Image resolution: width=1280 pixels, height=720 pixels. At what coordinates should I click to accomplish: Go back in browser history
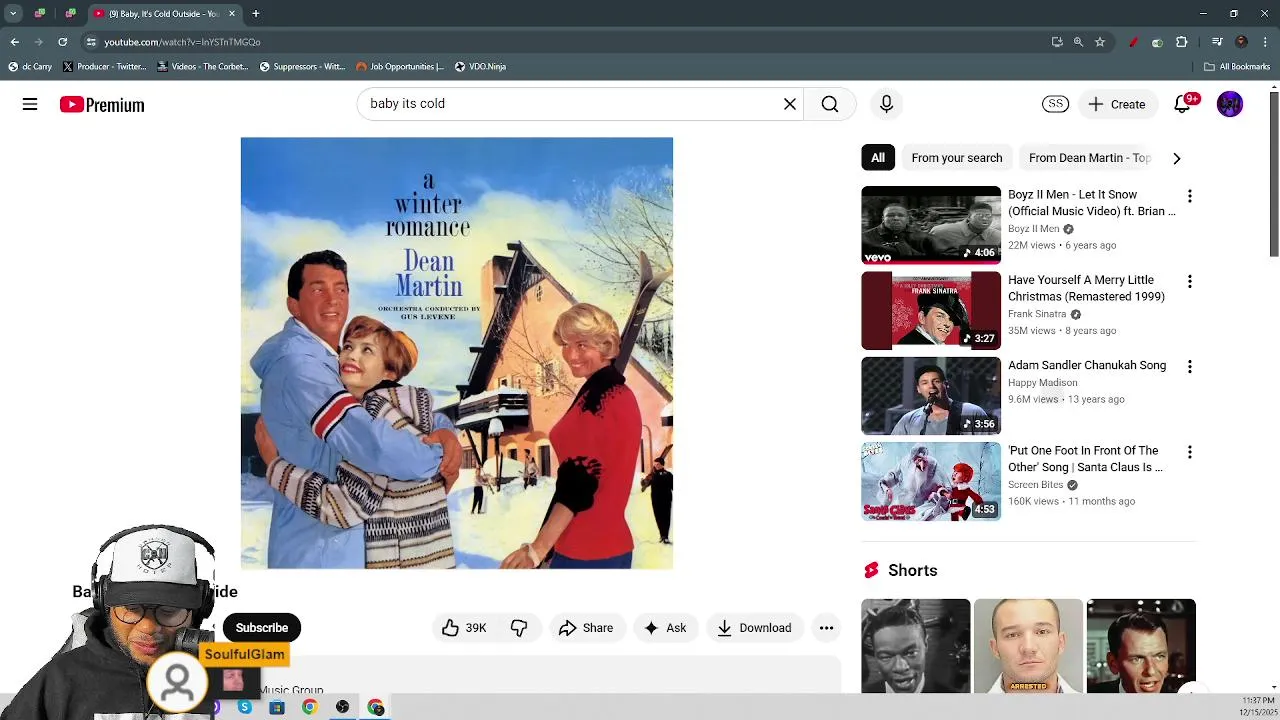pos(14,42)
